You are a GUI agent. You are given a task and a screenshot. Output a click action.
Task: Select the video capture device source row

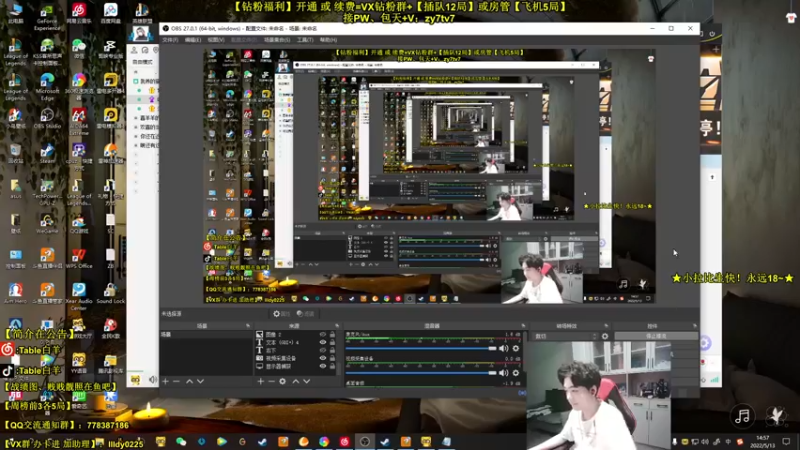click(295, 358)
